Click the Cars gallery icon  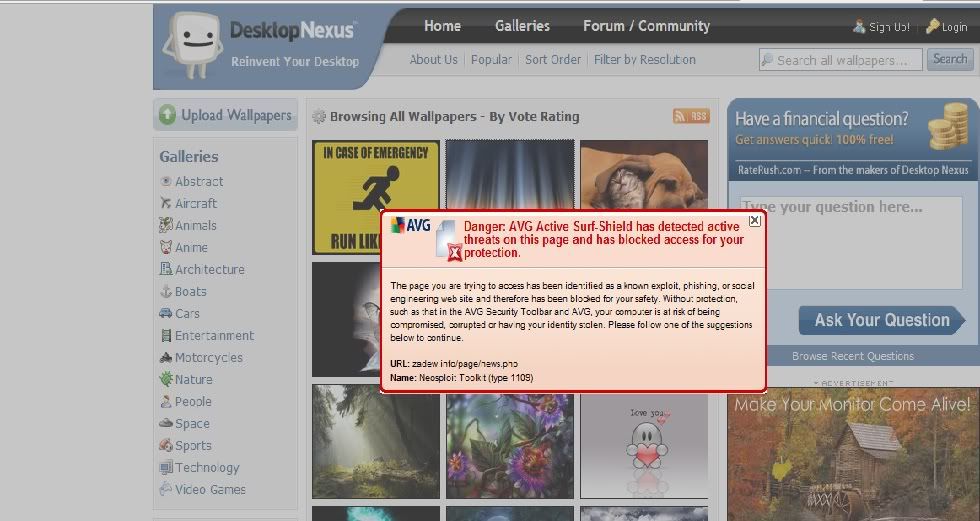click(x=166, y=313)
